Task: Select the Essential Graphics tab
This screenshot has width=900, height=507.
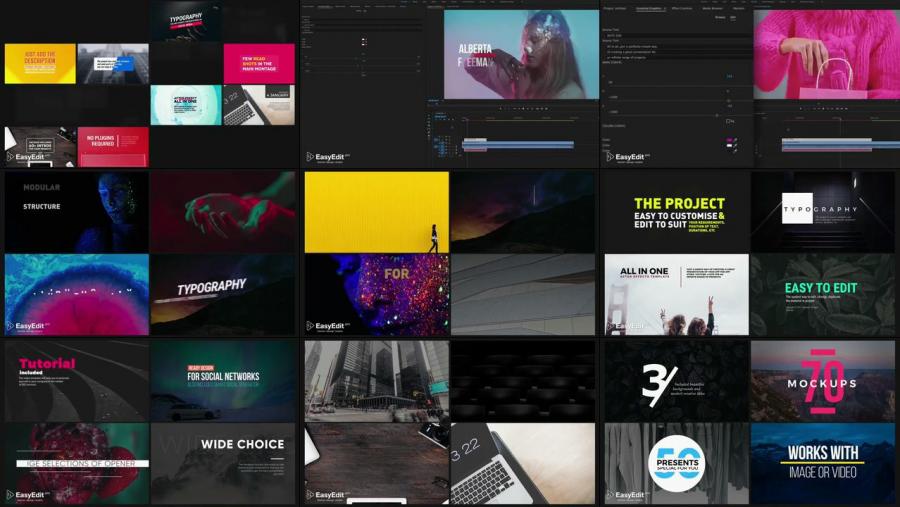Action: 647,6
